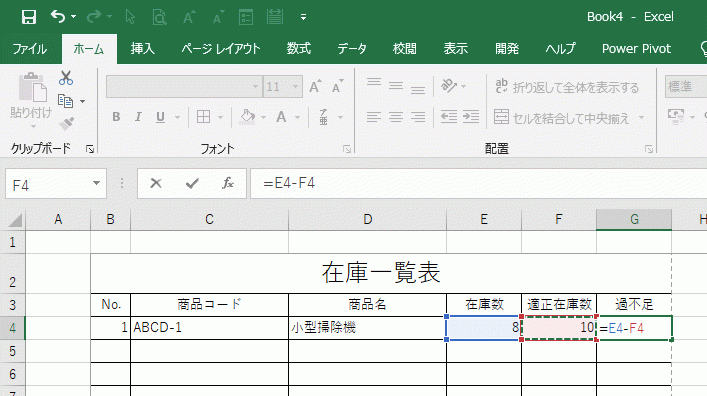Switch to the 挿入 tab
The width and height of the screenshot is (707, 396).
(142, 49)
